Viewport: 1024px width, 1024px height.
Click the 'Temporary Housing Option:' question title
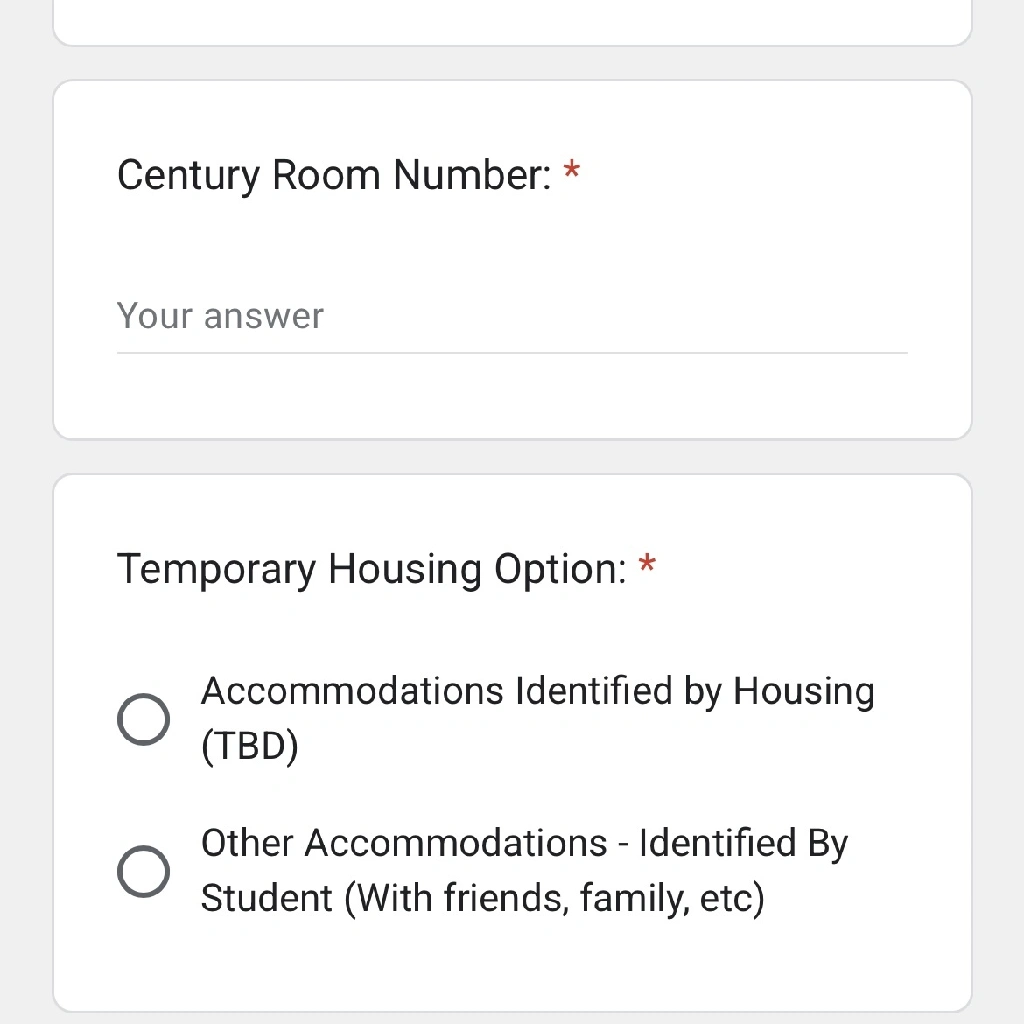coord(372,569)
